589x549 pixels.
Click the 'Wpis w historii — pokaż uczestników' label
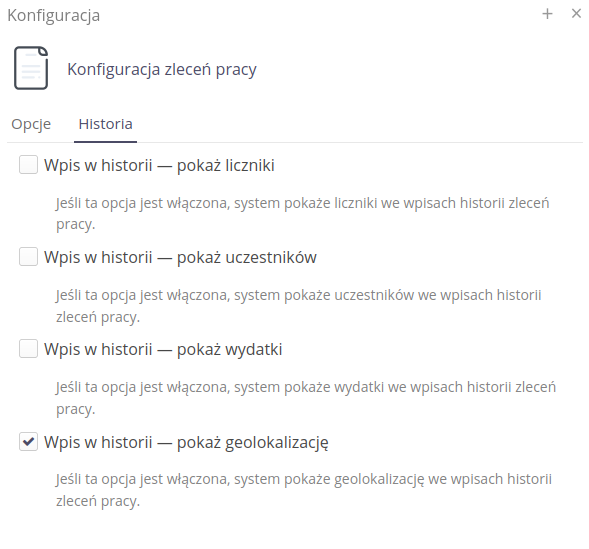coord(180,258)
